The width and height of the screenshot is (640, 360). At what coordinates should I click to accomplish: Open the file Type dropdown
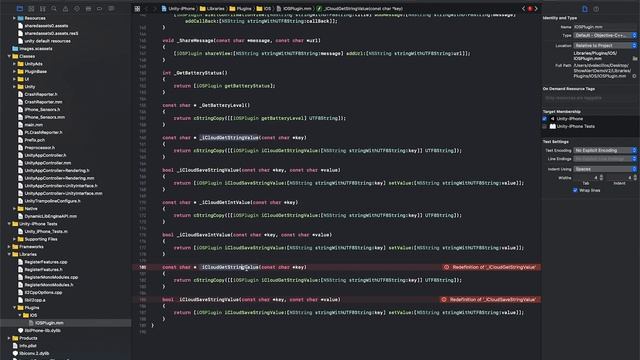tap(605, 36)
